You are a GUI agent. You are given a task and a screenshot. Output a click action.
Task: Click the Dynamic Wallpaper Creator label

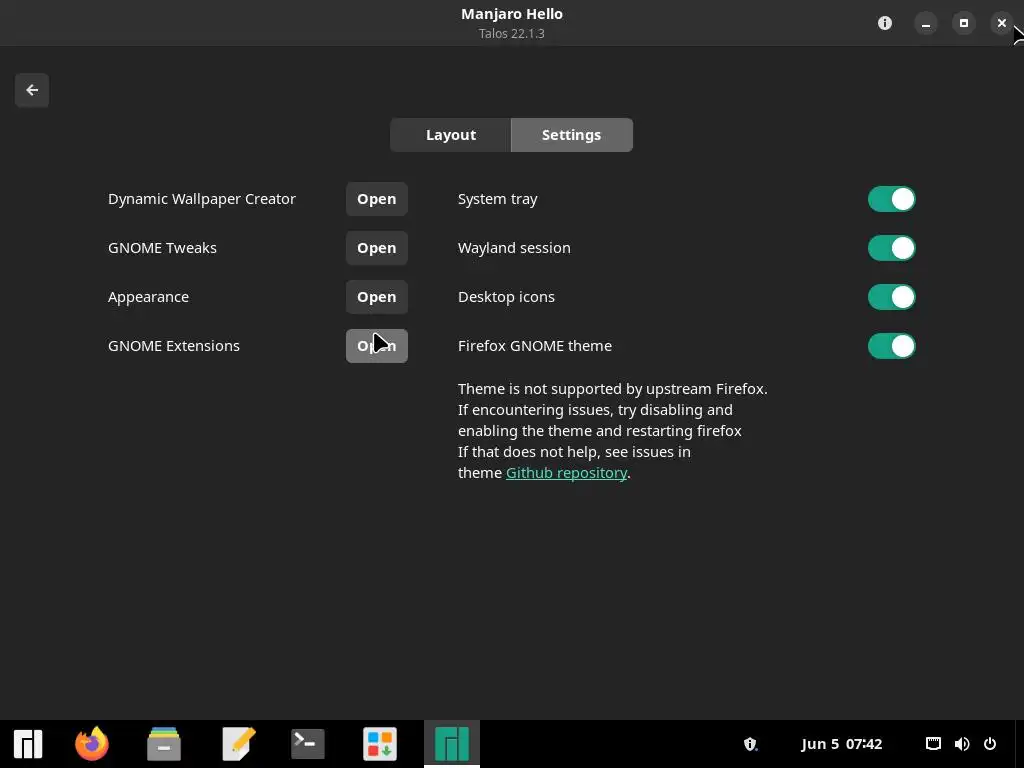click(202, 199)
